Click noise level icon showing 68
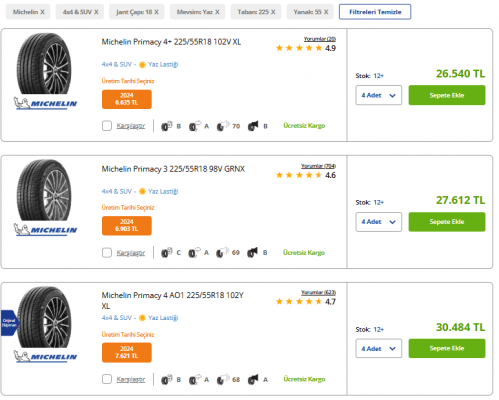 click(222, 379)
